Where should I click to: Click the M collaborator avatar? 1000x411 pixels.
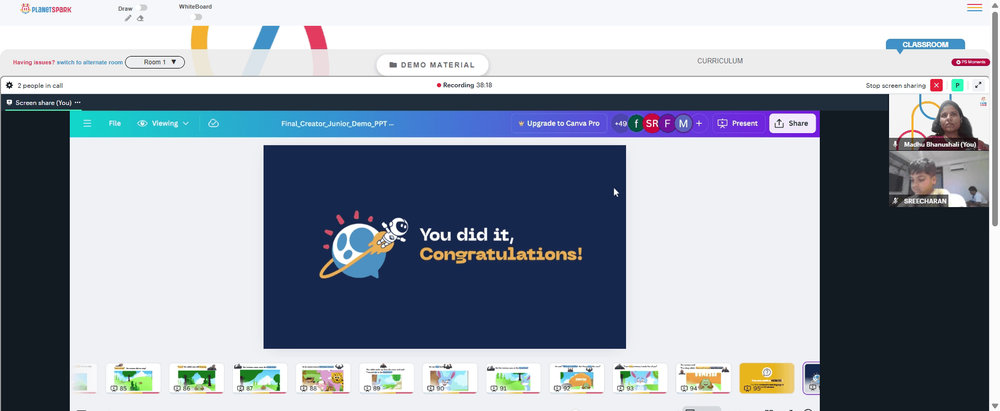[683, 123]
